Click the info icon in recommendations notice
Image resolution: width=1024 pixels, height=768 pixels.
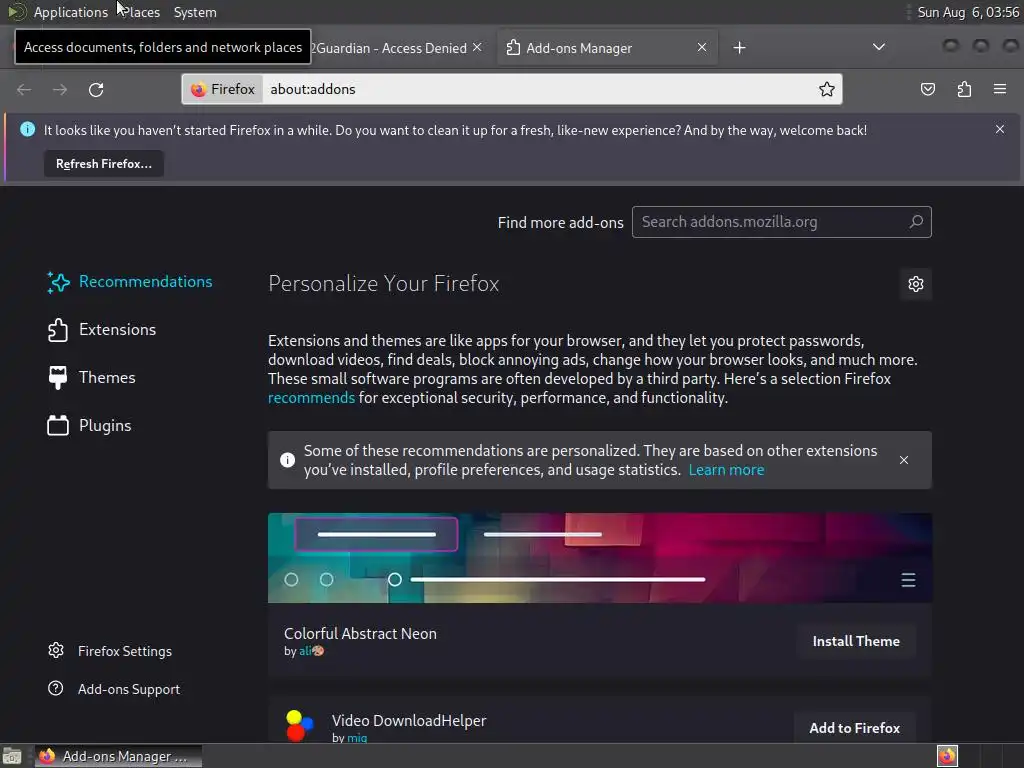click(x=287, y=460)
